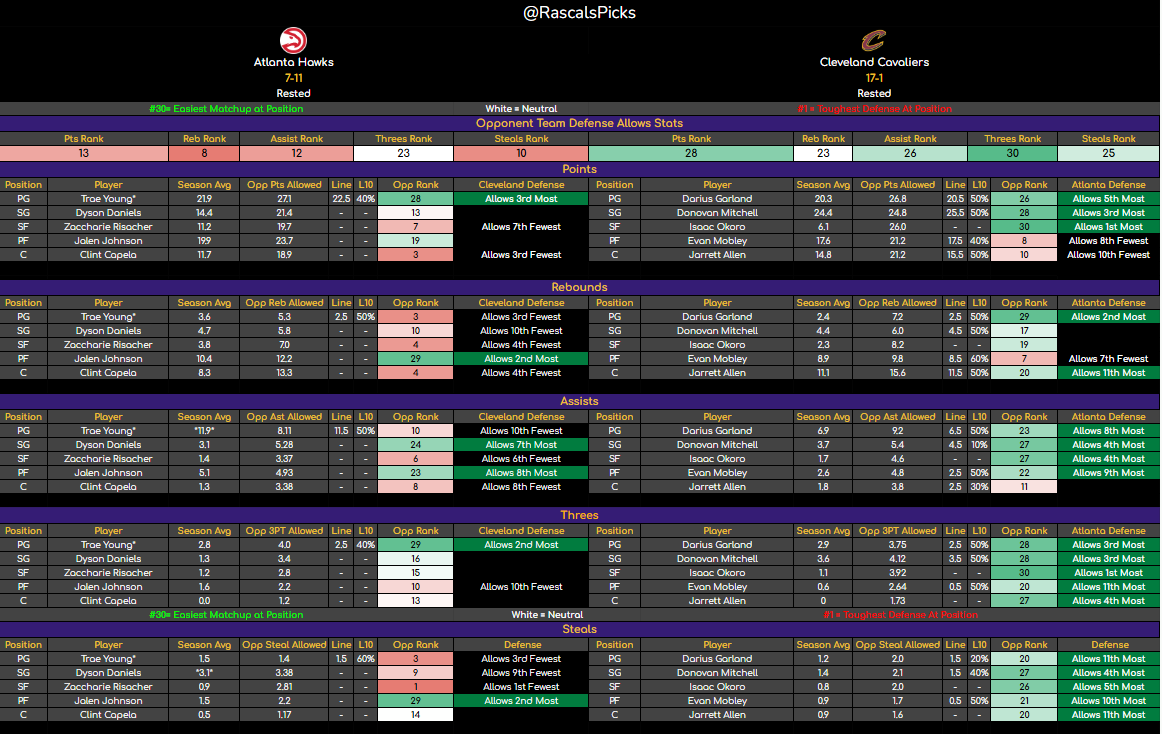Click Darius Garland's steals L10 value 20%
The height and width of the screenshot is (734, 1162).
click(979, 659)
